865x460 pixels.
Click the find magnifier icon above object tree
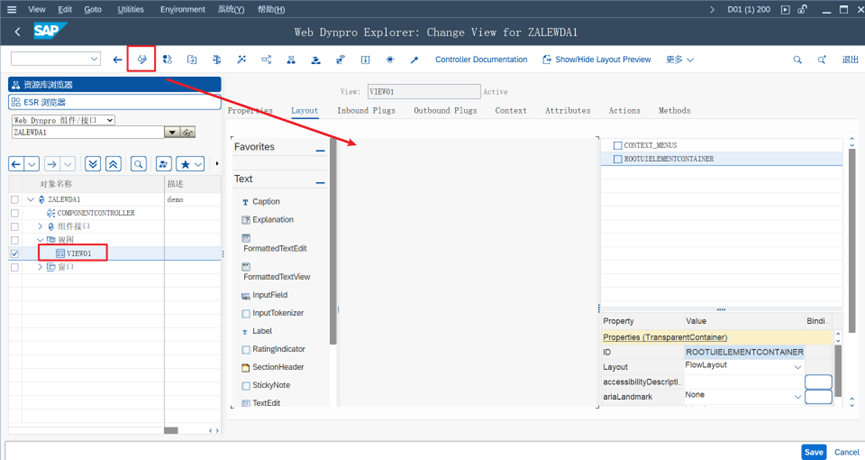138,164
